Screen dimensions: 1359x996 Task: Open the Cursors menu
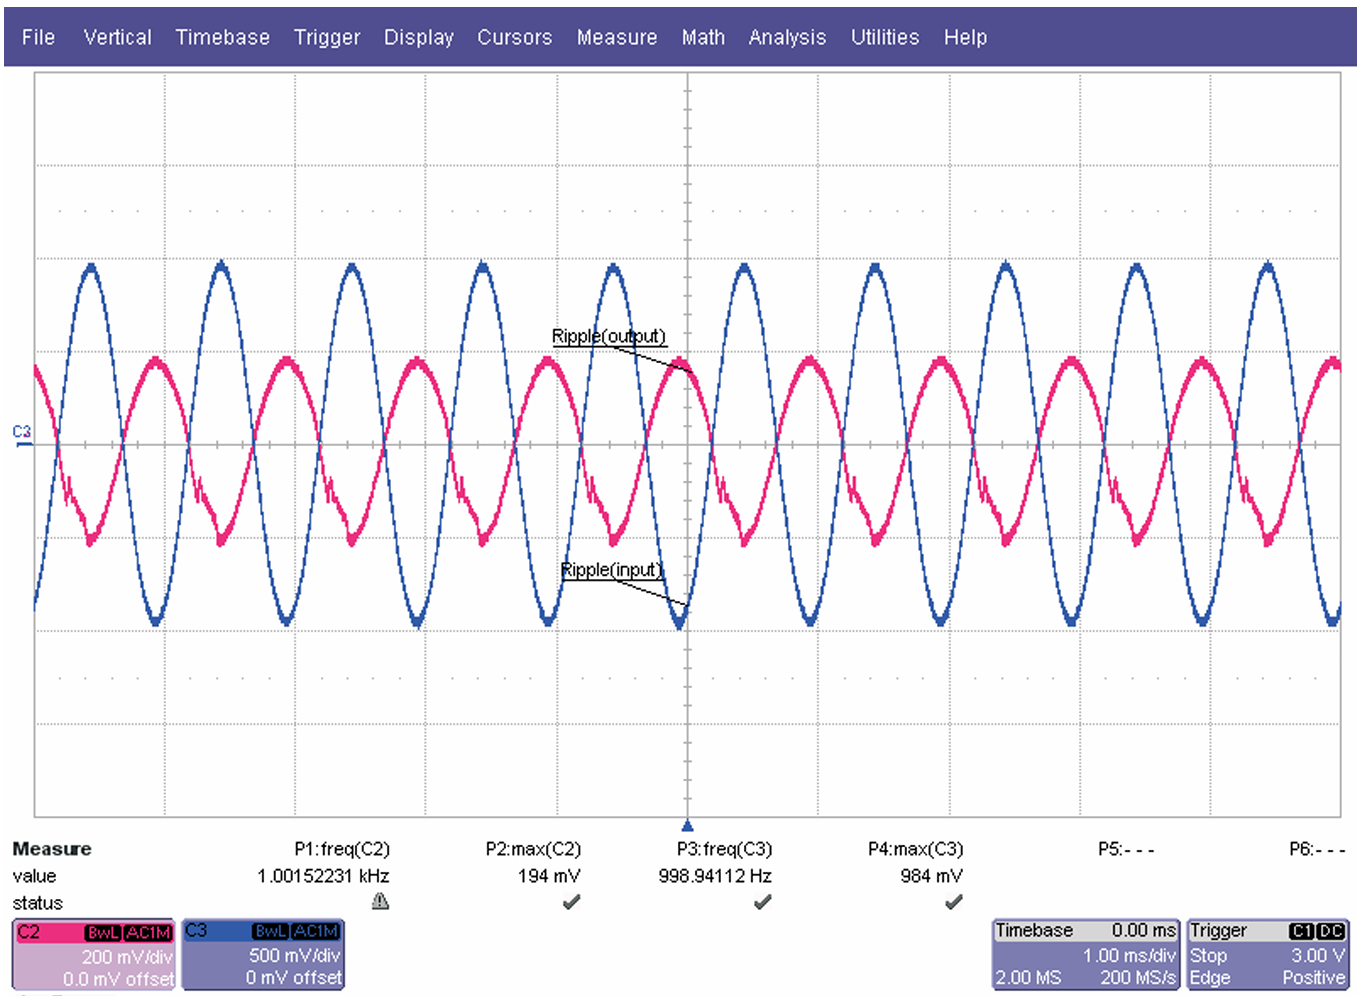(x=514, y=37)
